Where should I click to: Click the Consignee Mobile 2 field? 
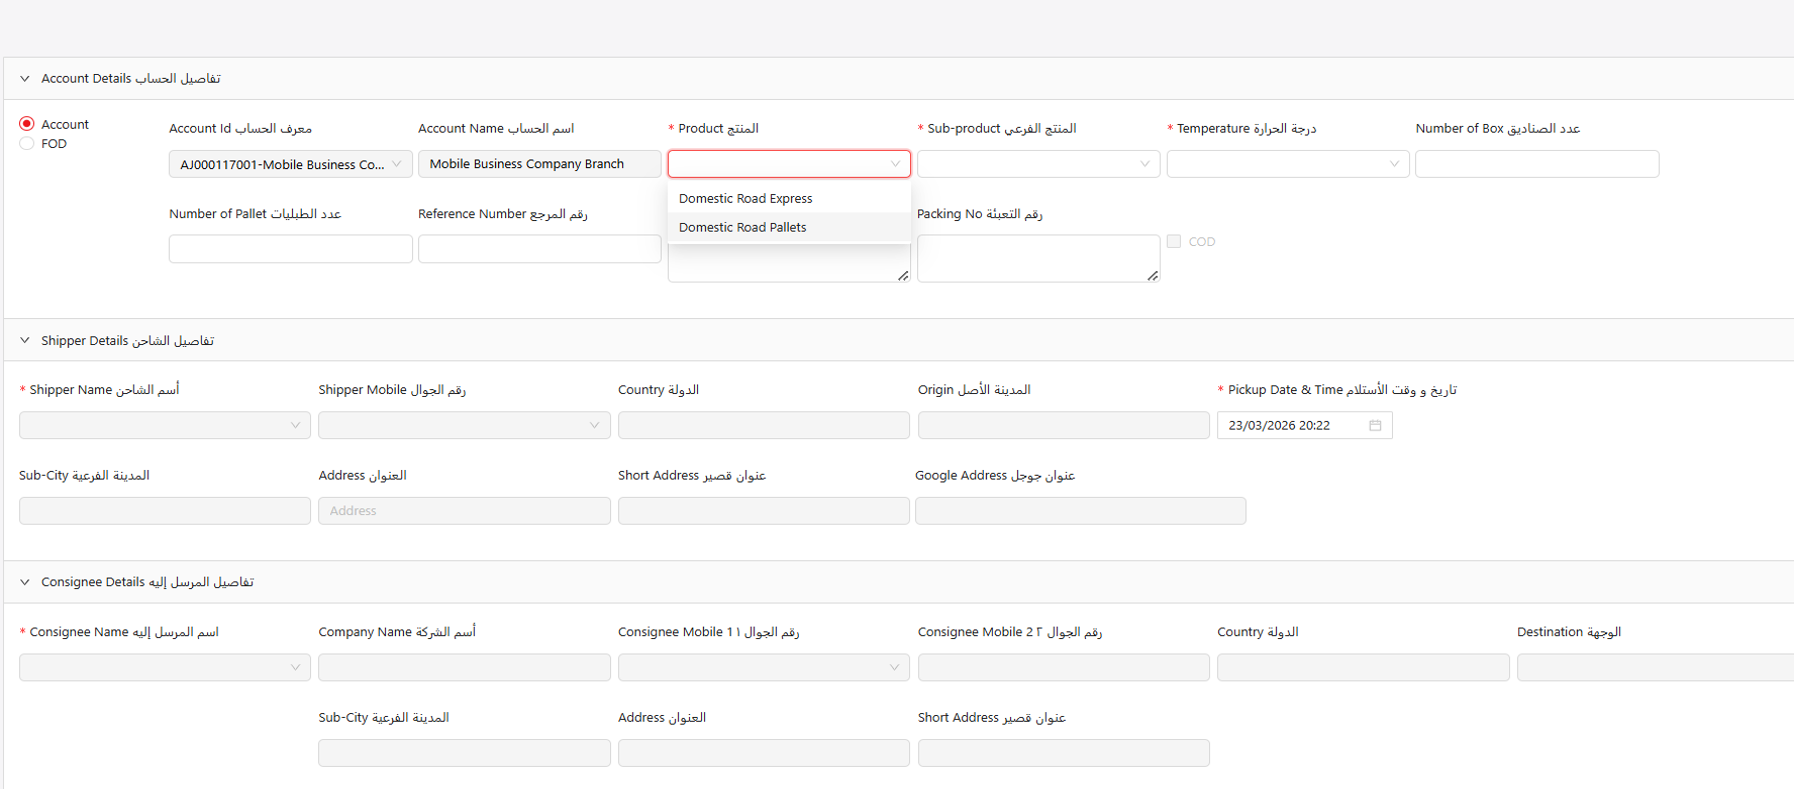(x=1063, y=667)
